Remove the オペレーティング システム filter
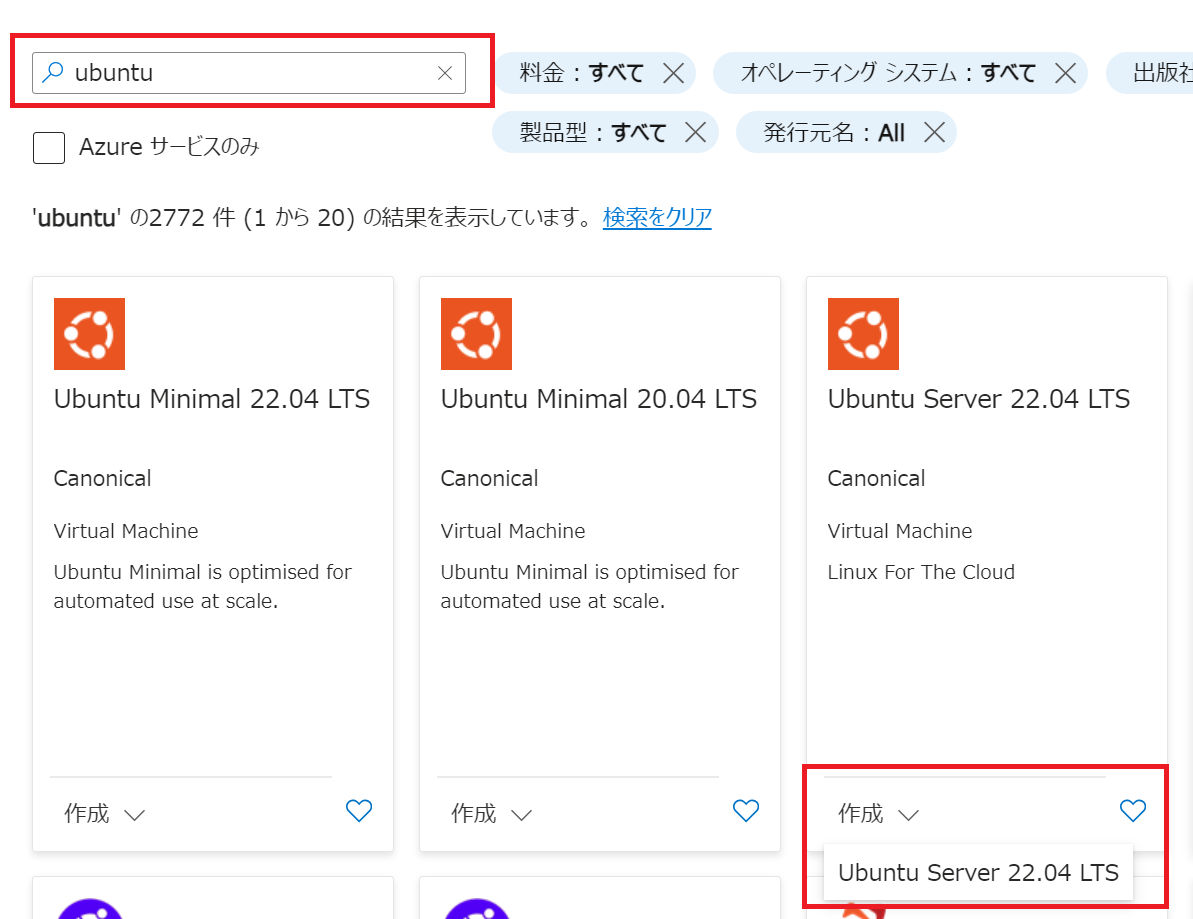The image size is (1193, 919). (1066, 72)
